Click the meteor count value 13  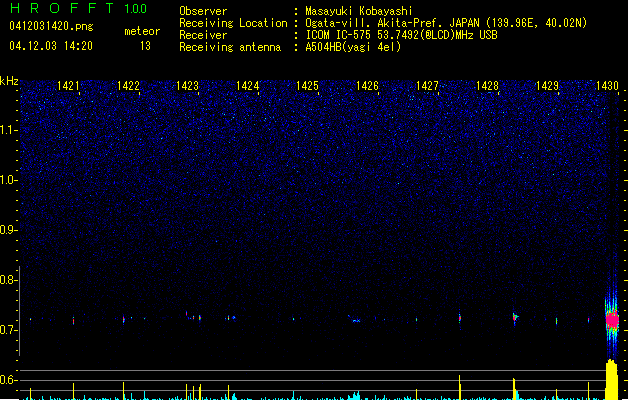click(145, 46)
